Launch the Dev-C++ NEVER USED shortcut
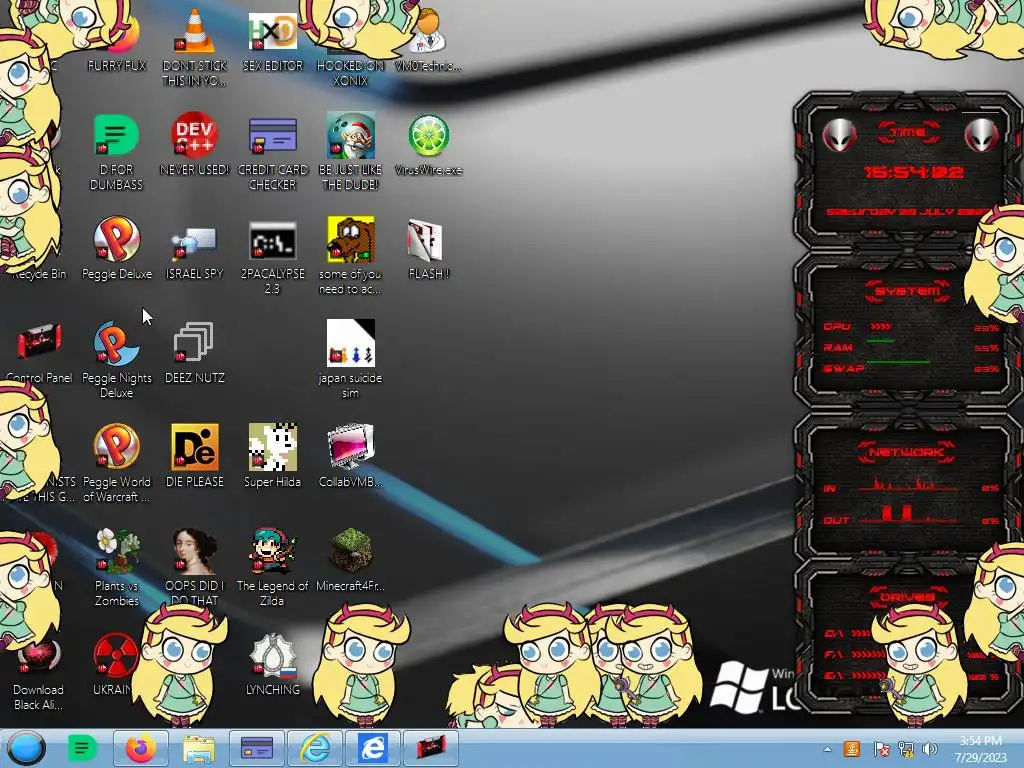The height and width of the screenshot is (768, 1024). [195, 135]
